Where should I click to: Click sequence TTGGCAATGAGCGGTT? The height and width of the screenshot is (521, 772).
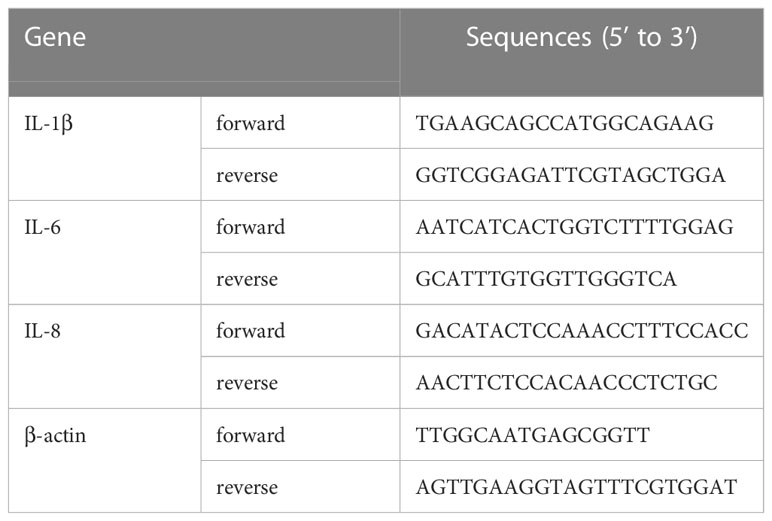(533, 435)
